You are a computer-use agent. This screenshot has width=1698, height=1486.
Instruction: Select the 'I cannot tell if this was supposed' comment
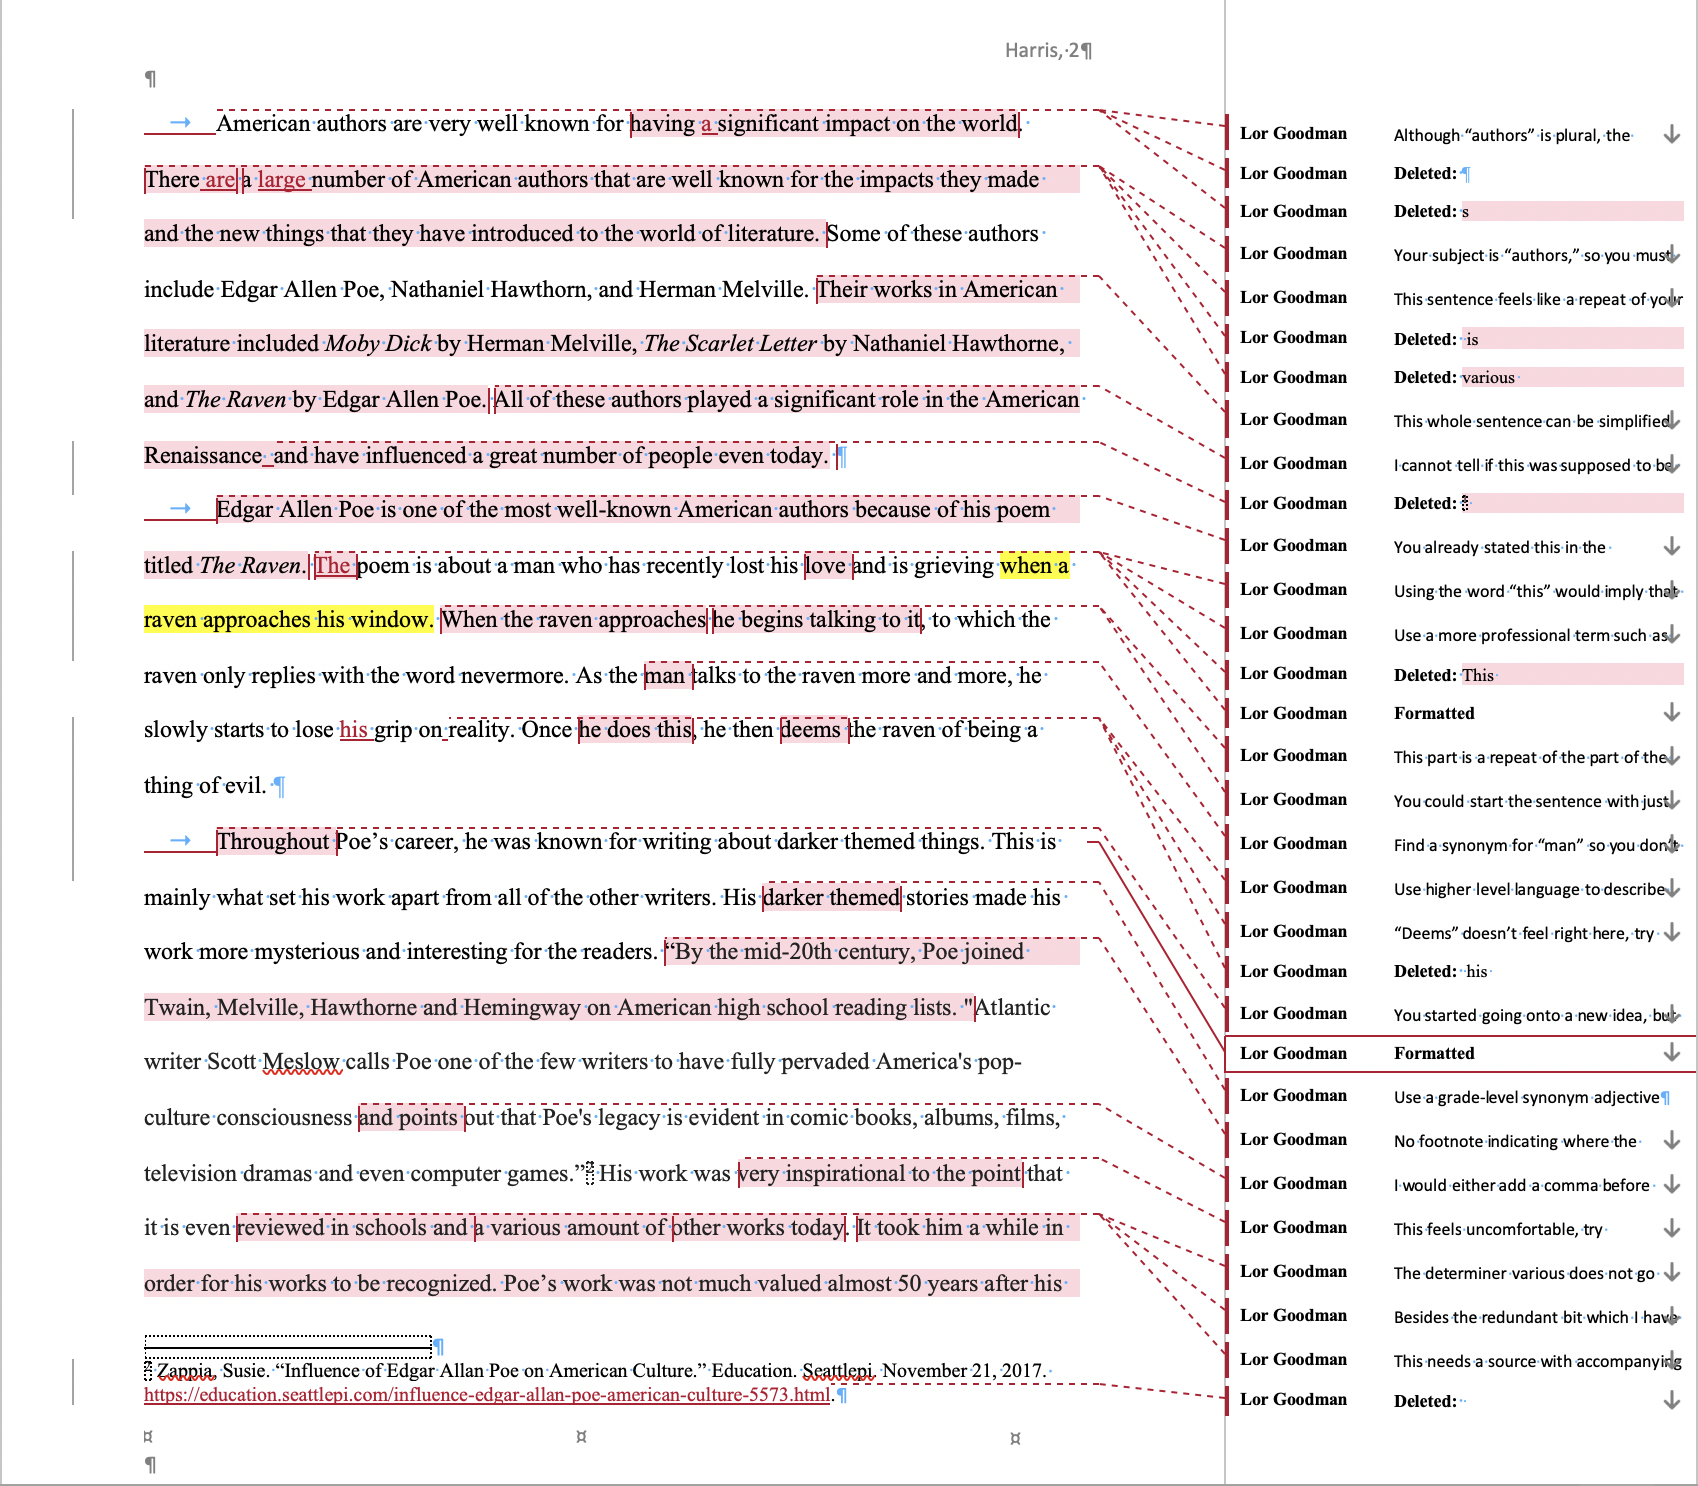(1460, 464)
